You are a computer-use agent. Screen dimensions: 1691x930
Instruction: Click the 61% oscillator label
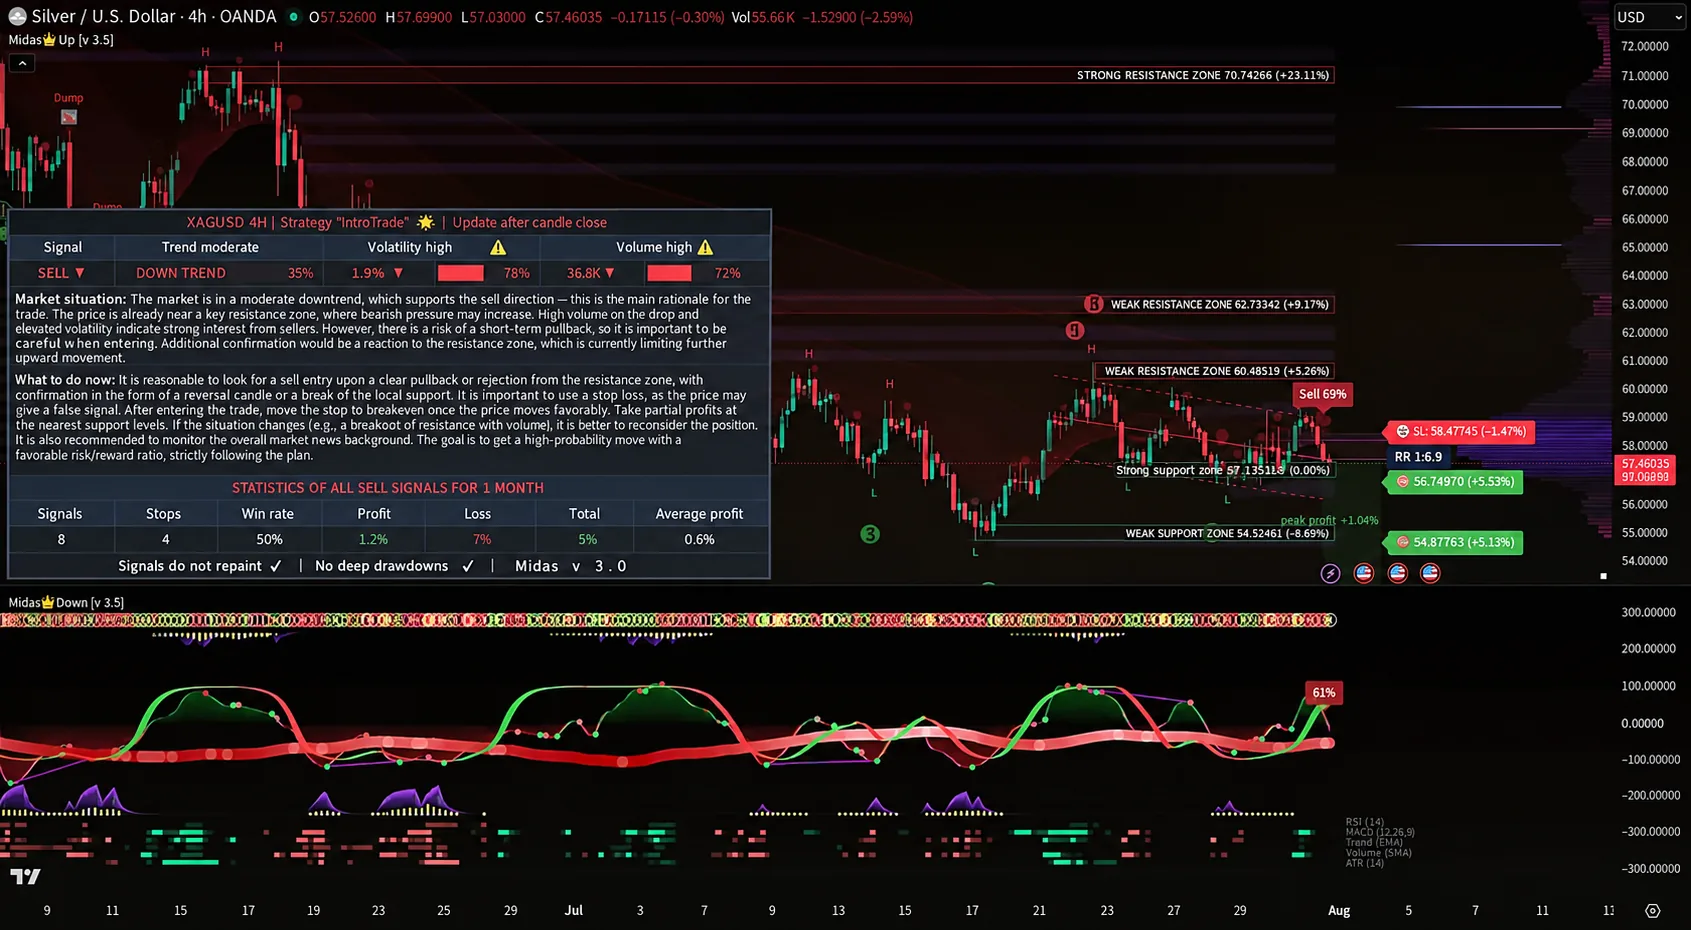(x=1324, y=692)
